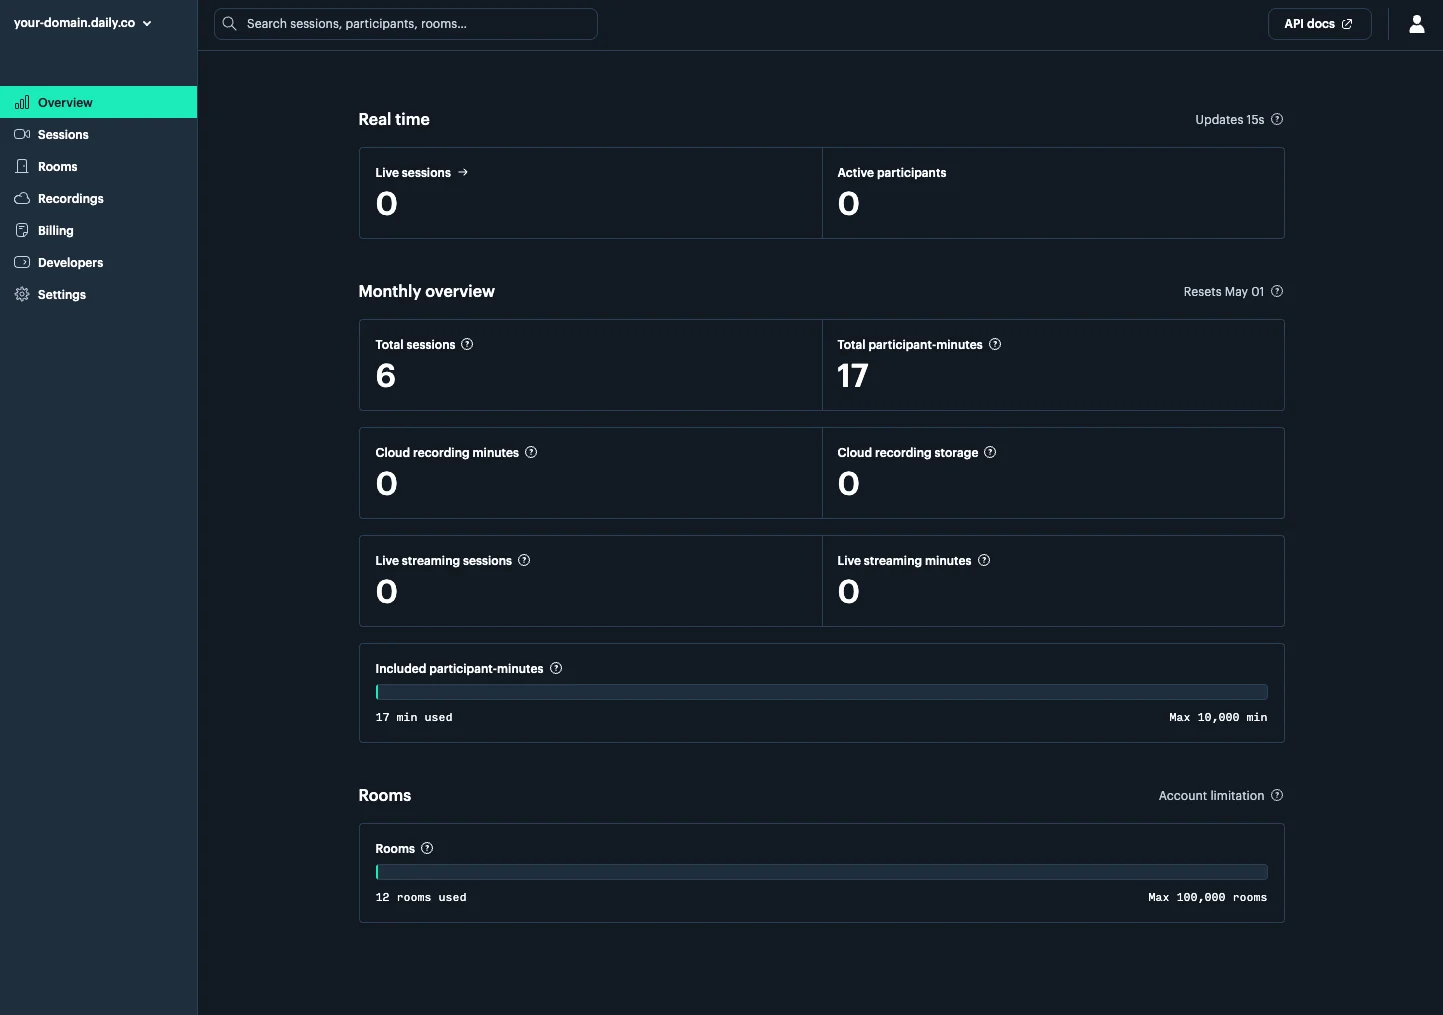1443x1015 pixels.
Task: Click the 12 rooms used label
Action: 421,897
